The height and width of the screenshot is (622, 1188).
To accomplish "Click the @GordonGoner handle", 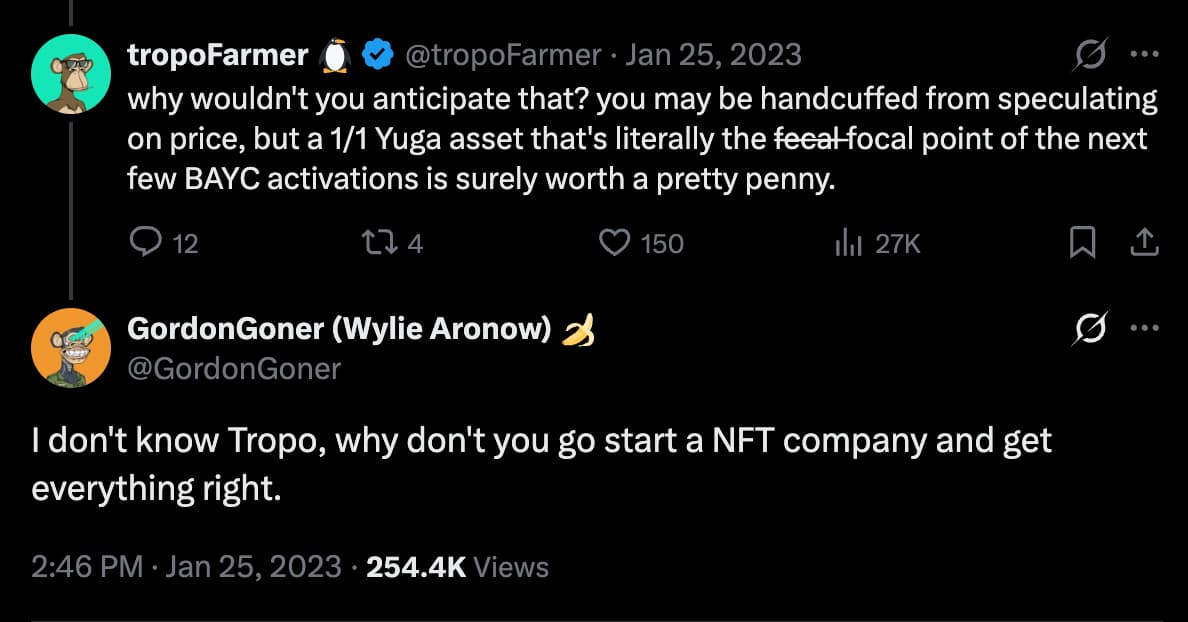I will coord(234,368).
